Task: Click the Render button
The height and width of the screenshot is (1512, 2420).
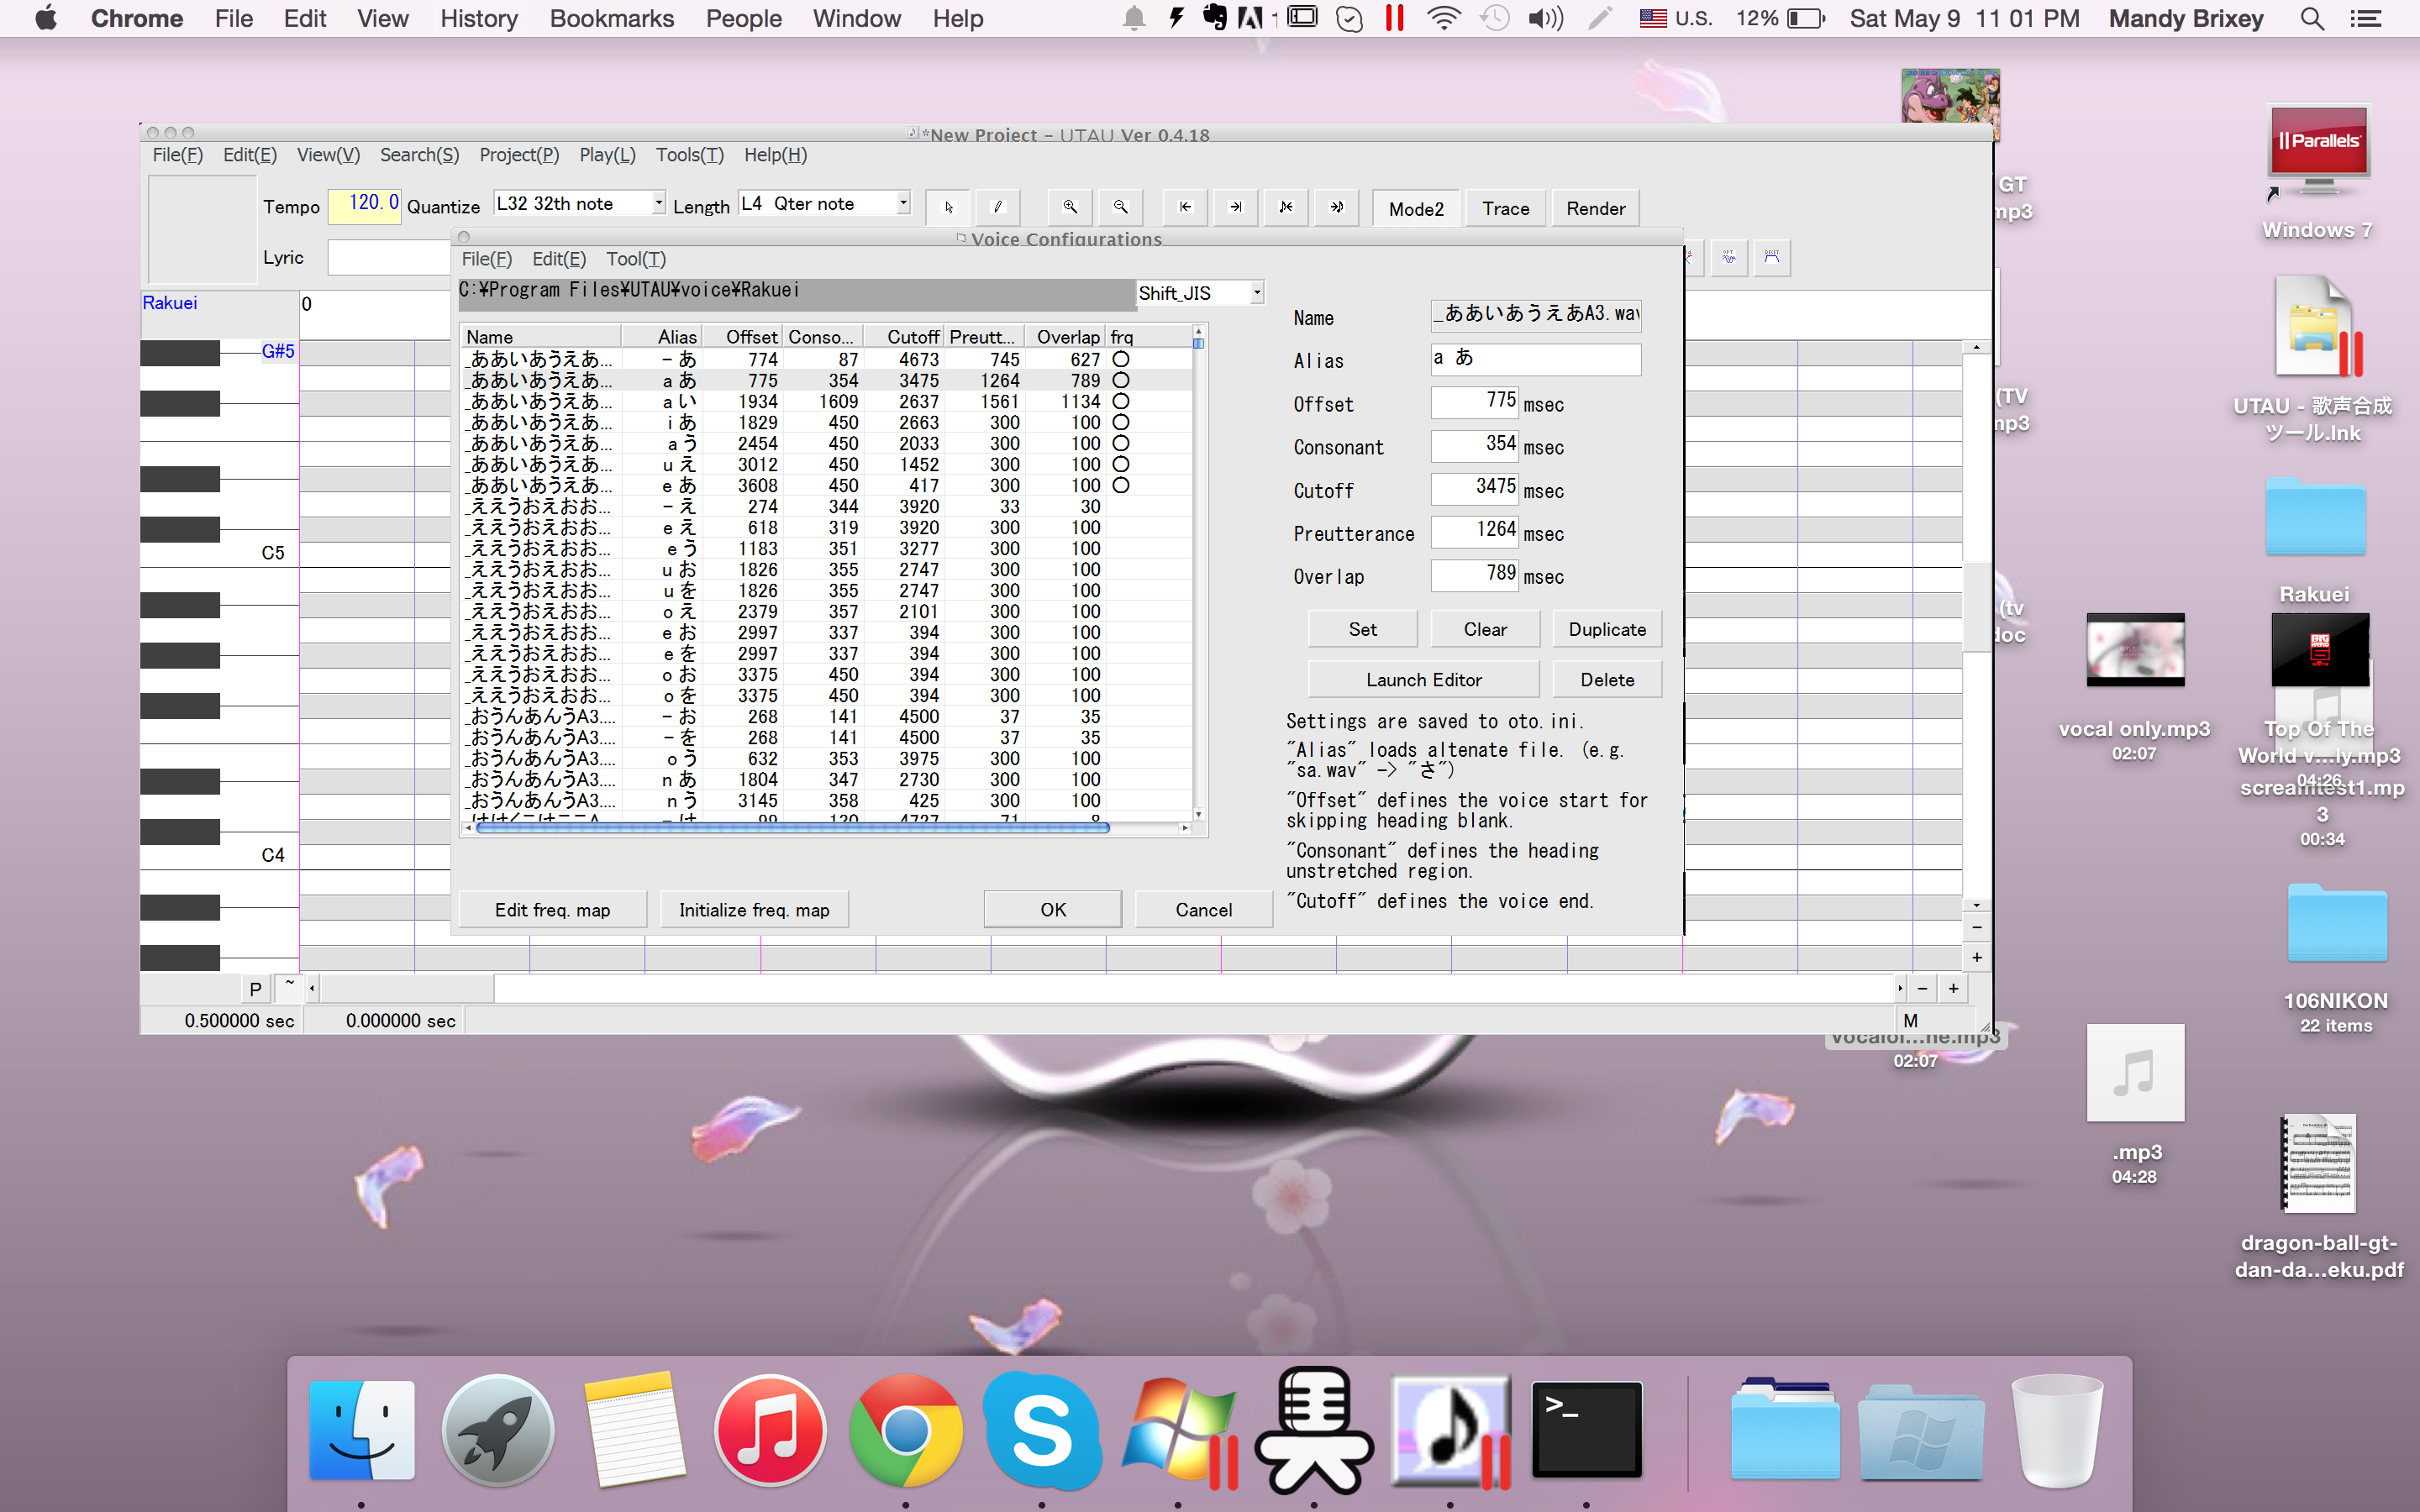Action: (1595, 208)
